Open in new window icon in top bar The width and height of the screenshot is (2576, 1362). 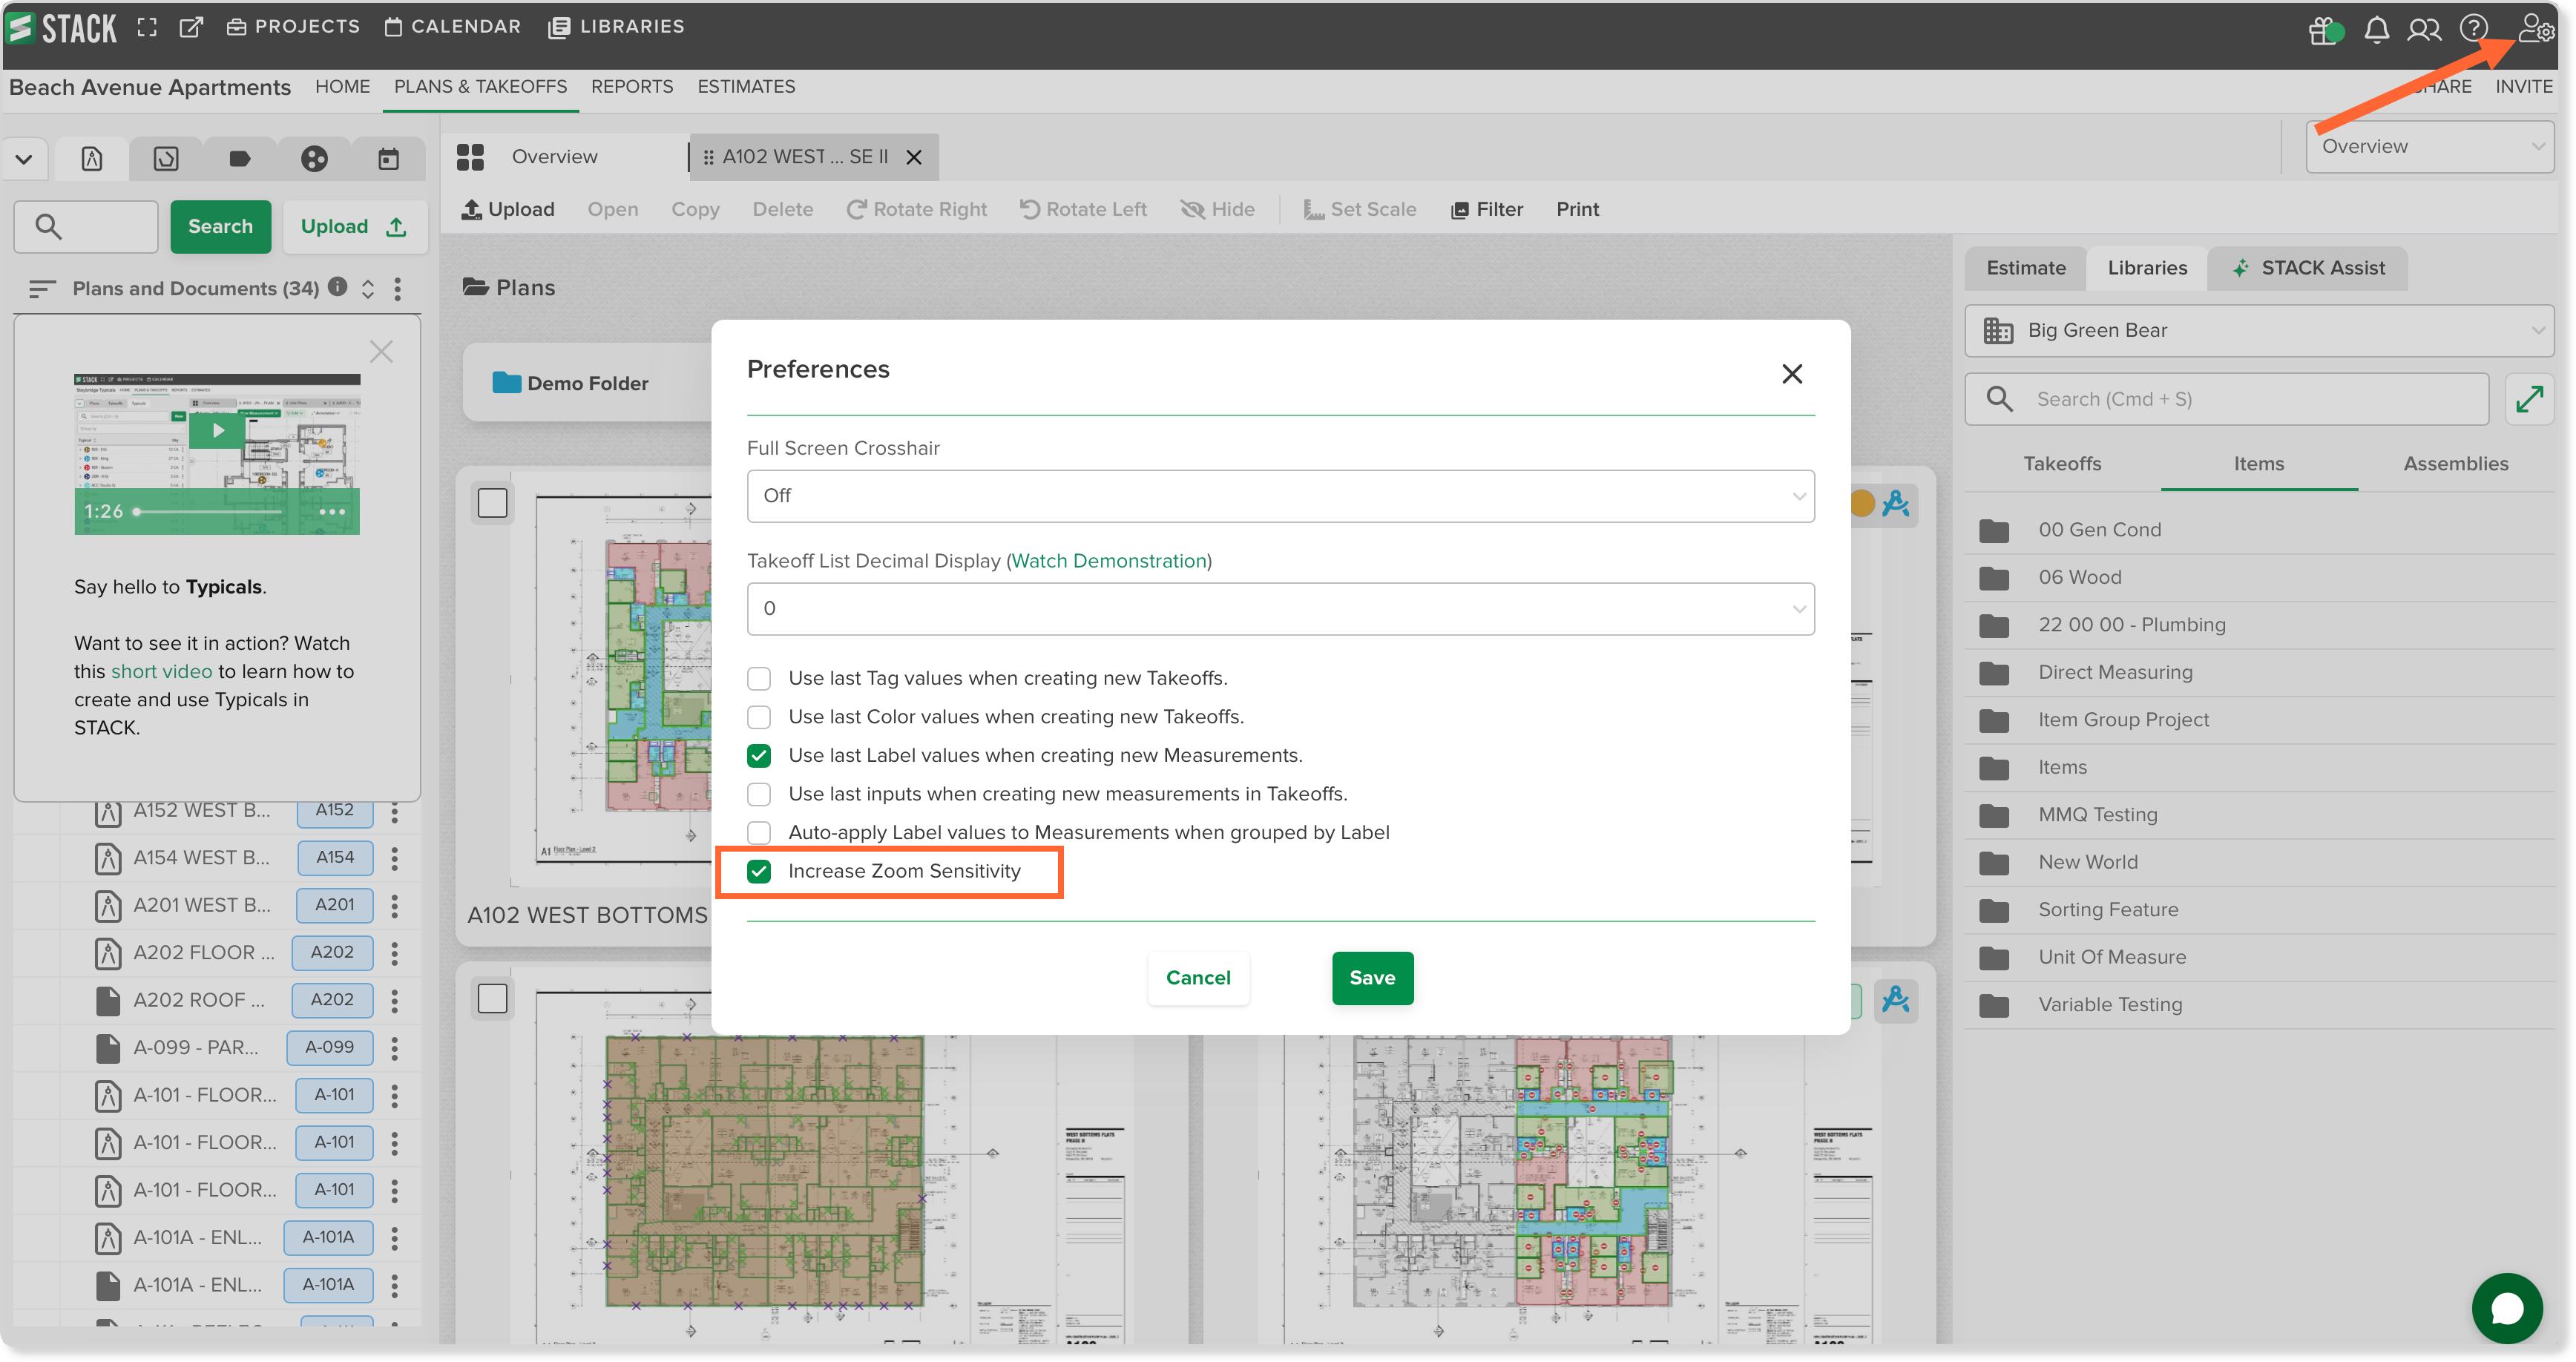[190, 27]
